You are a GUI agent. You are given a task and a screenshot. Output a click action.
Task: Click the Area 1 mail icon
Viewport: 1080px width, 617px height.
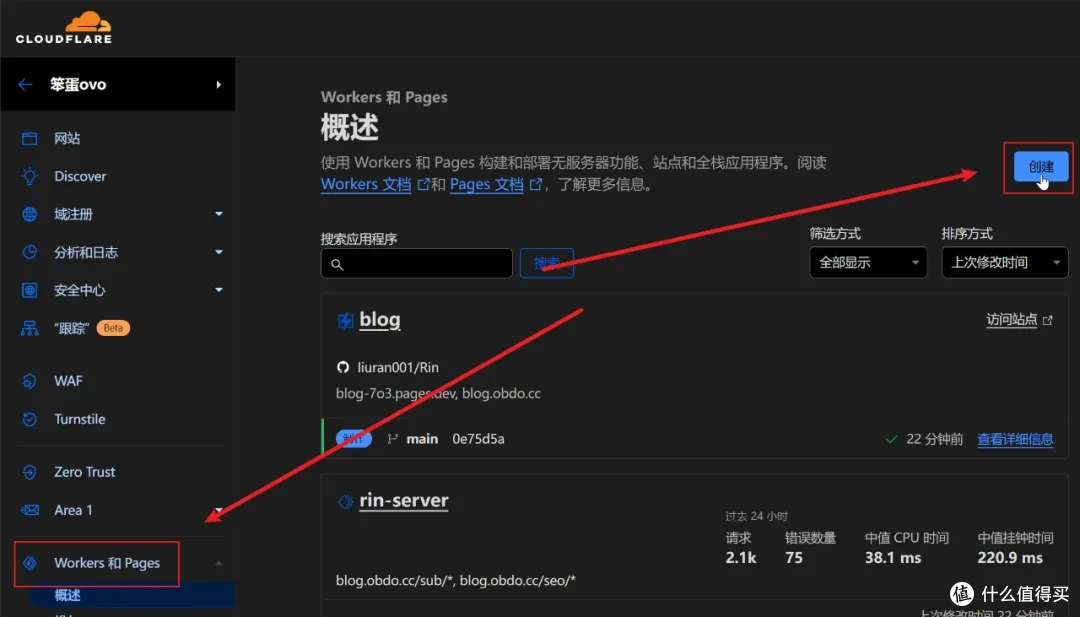(30, 510)
